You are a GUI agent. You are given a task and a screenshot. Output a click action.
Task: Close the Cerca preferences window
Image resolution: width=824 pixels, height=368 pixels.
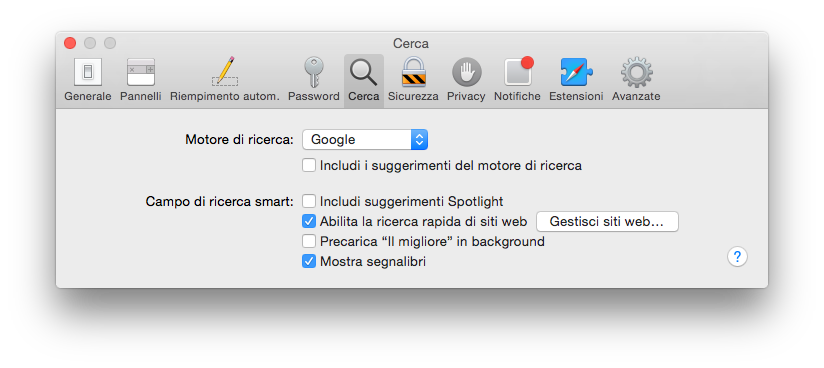(70, 43)
